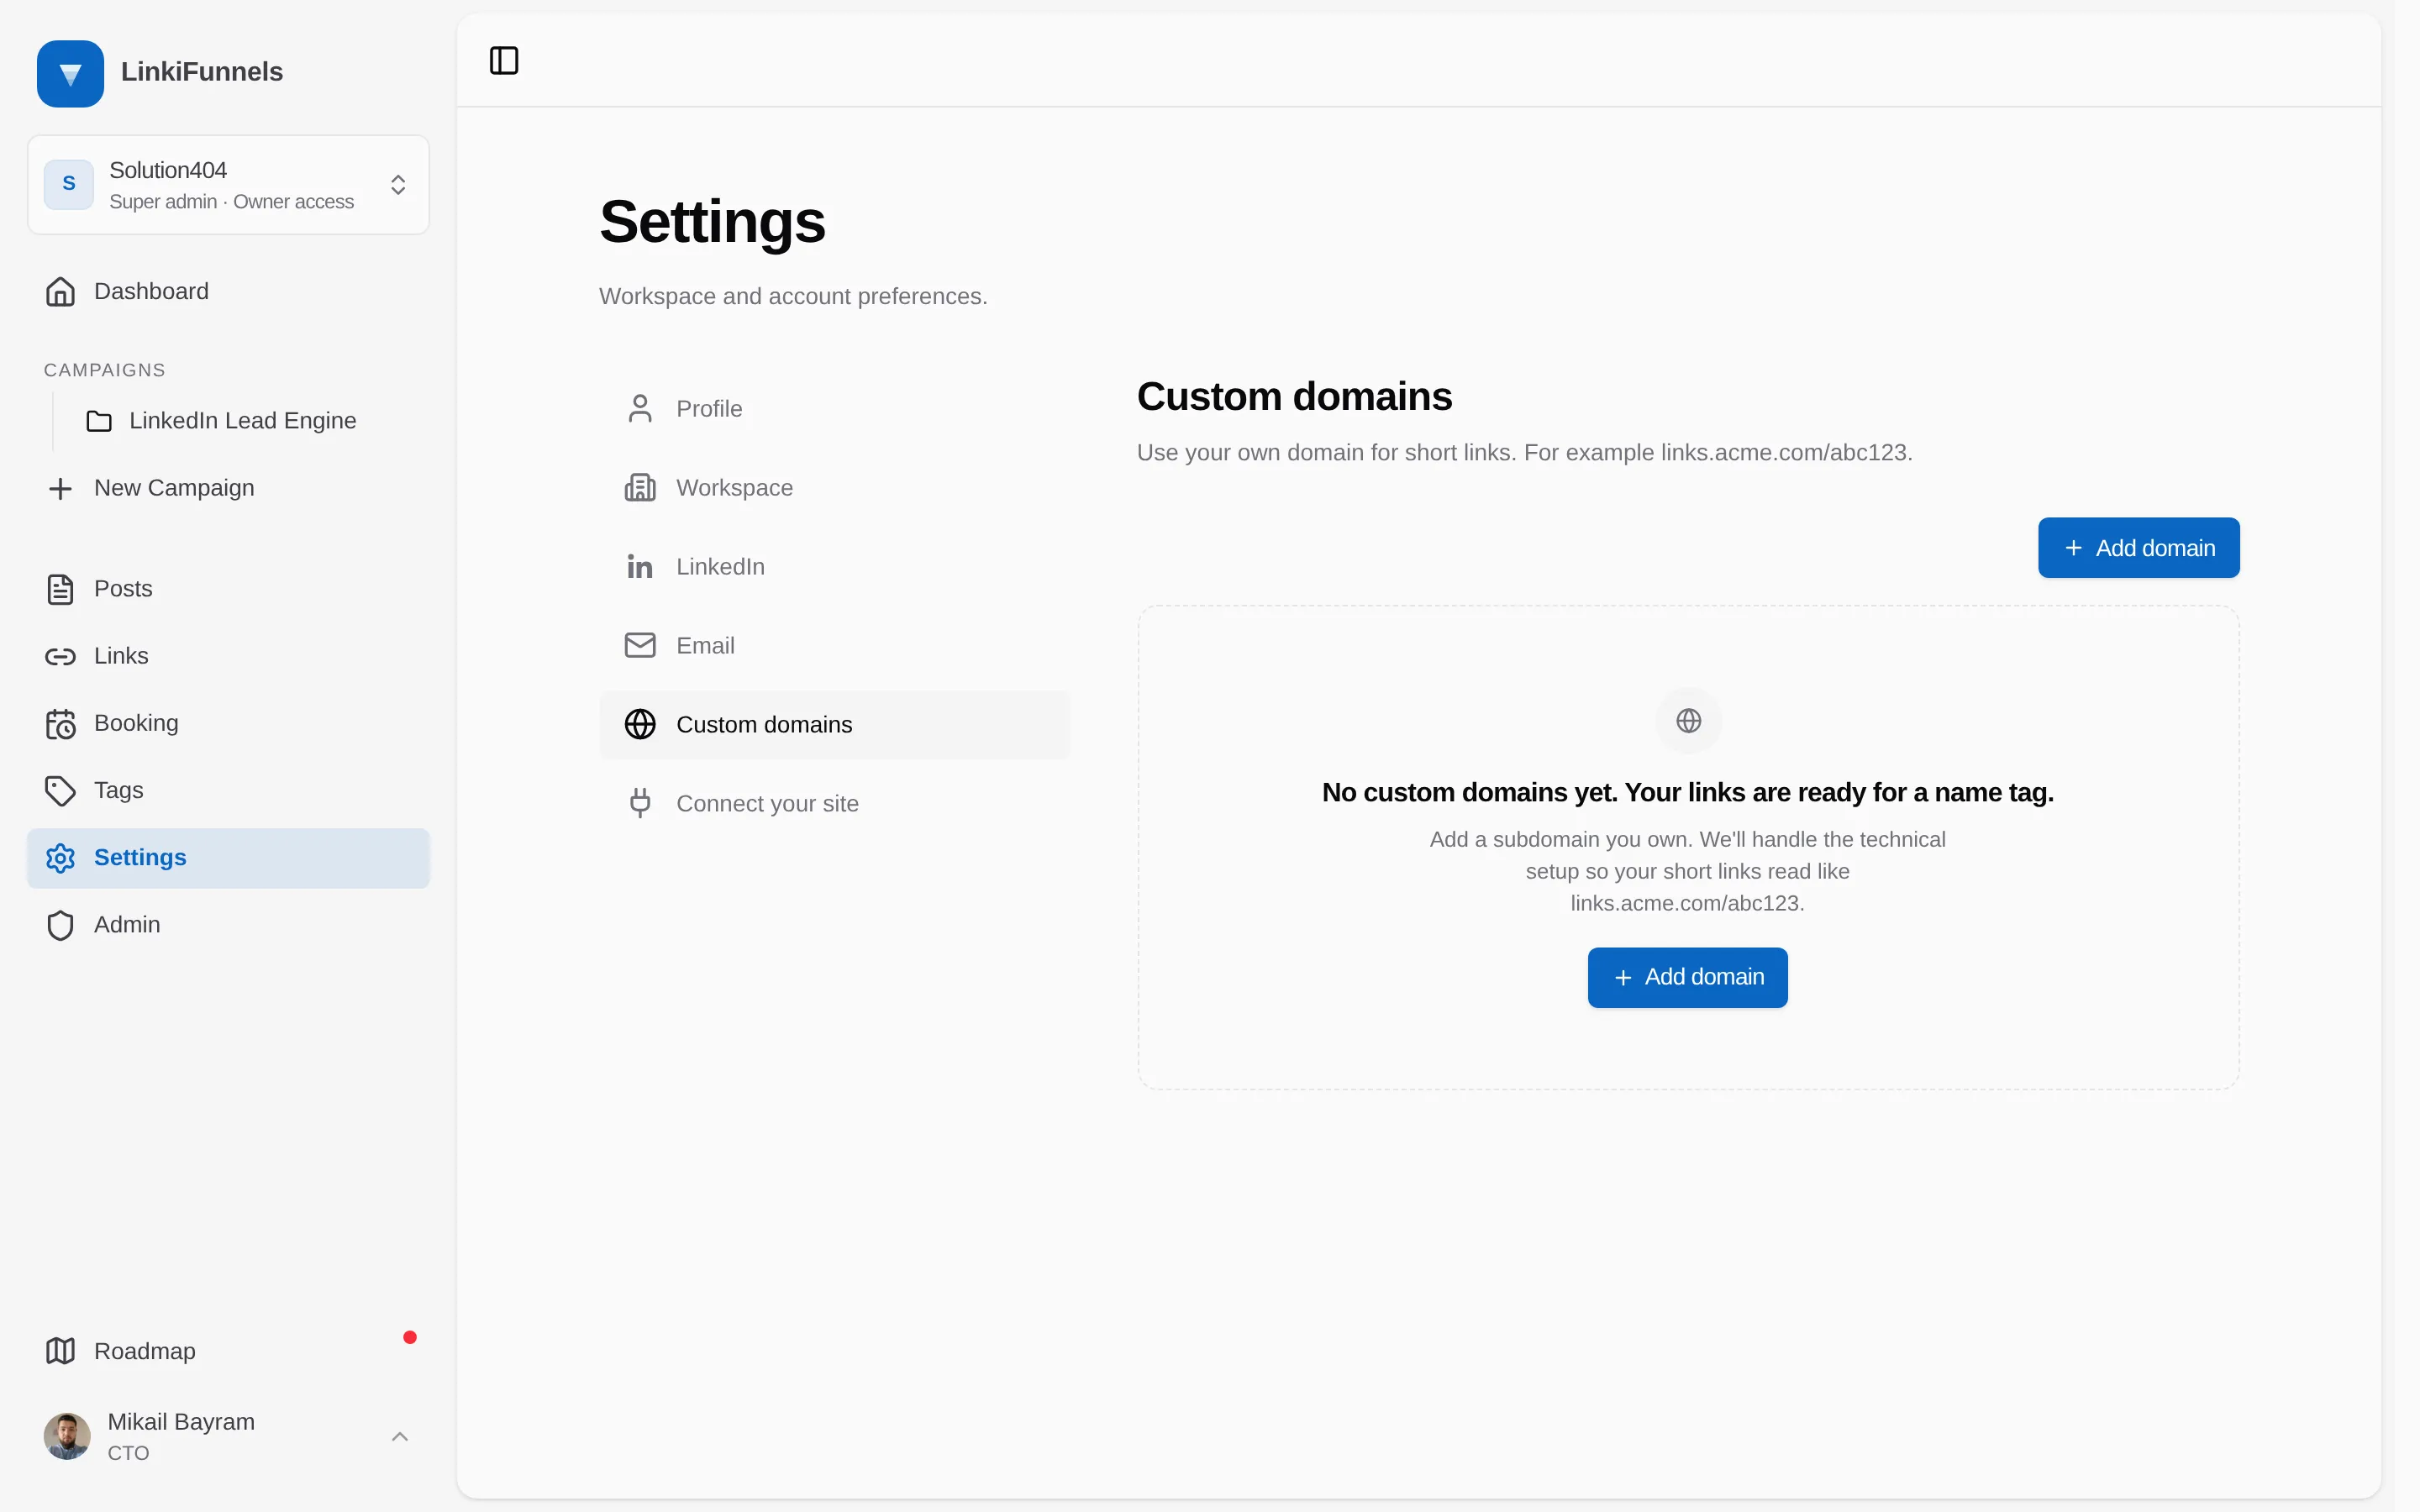Open Links via the chain icon

[x=60, y=656]
